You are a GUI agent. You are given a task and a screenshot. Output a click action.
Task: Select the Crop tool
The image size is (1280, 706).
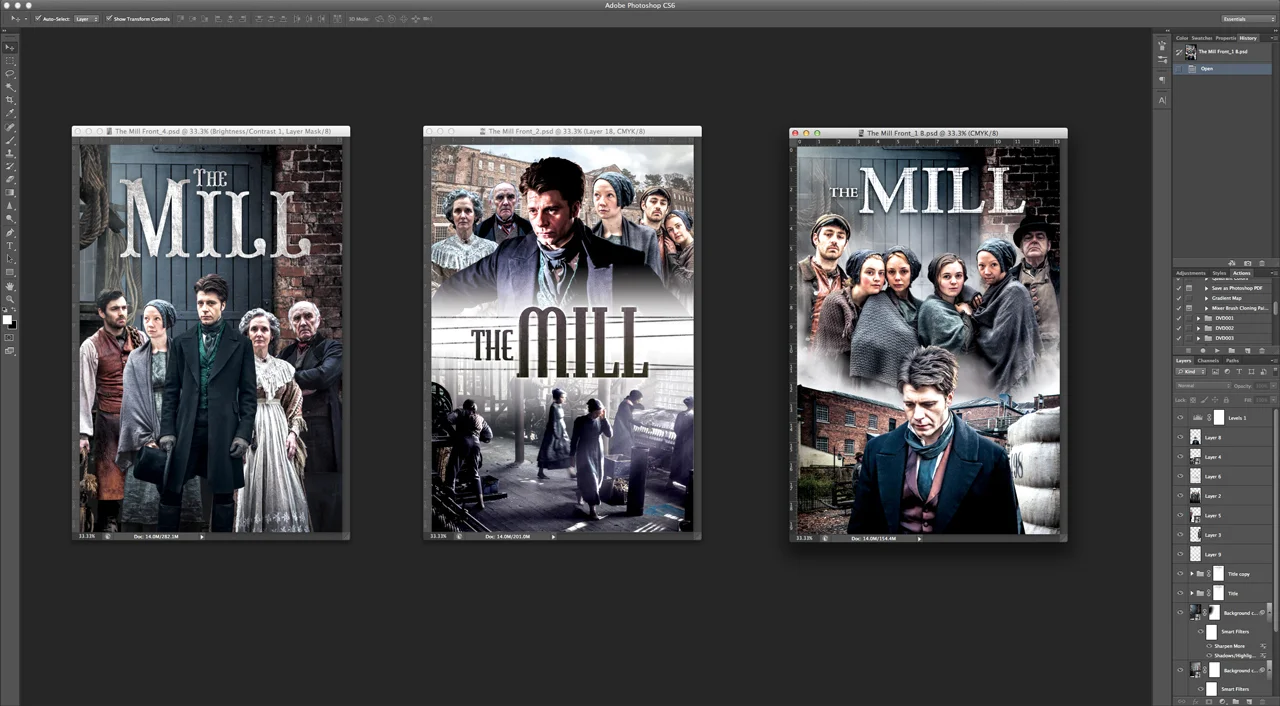coord(9,99)
